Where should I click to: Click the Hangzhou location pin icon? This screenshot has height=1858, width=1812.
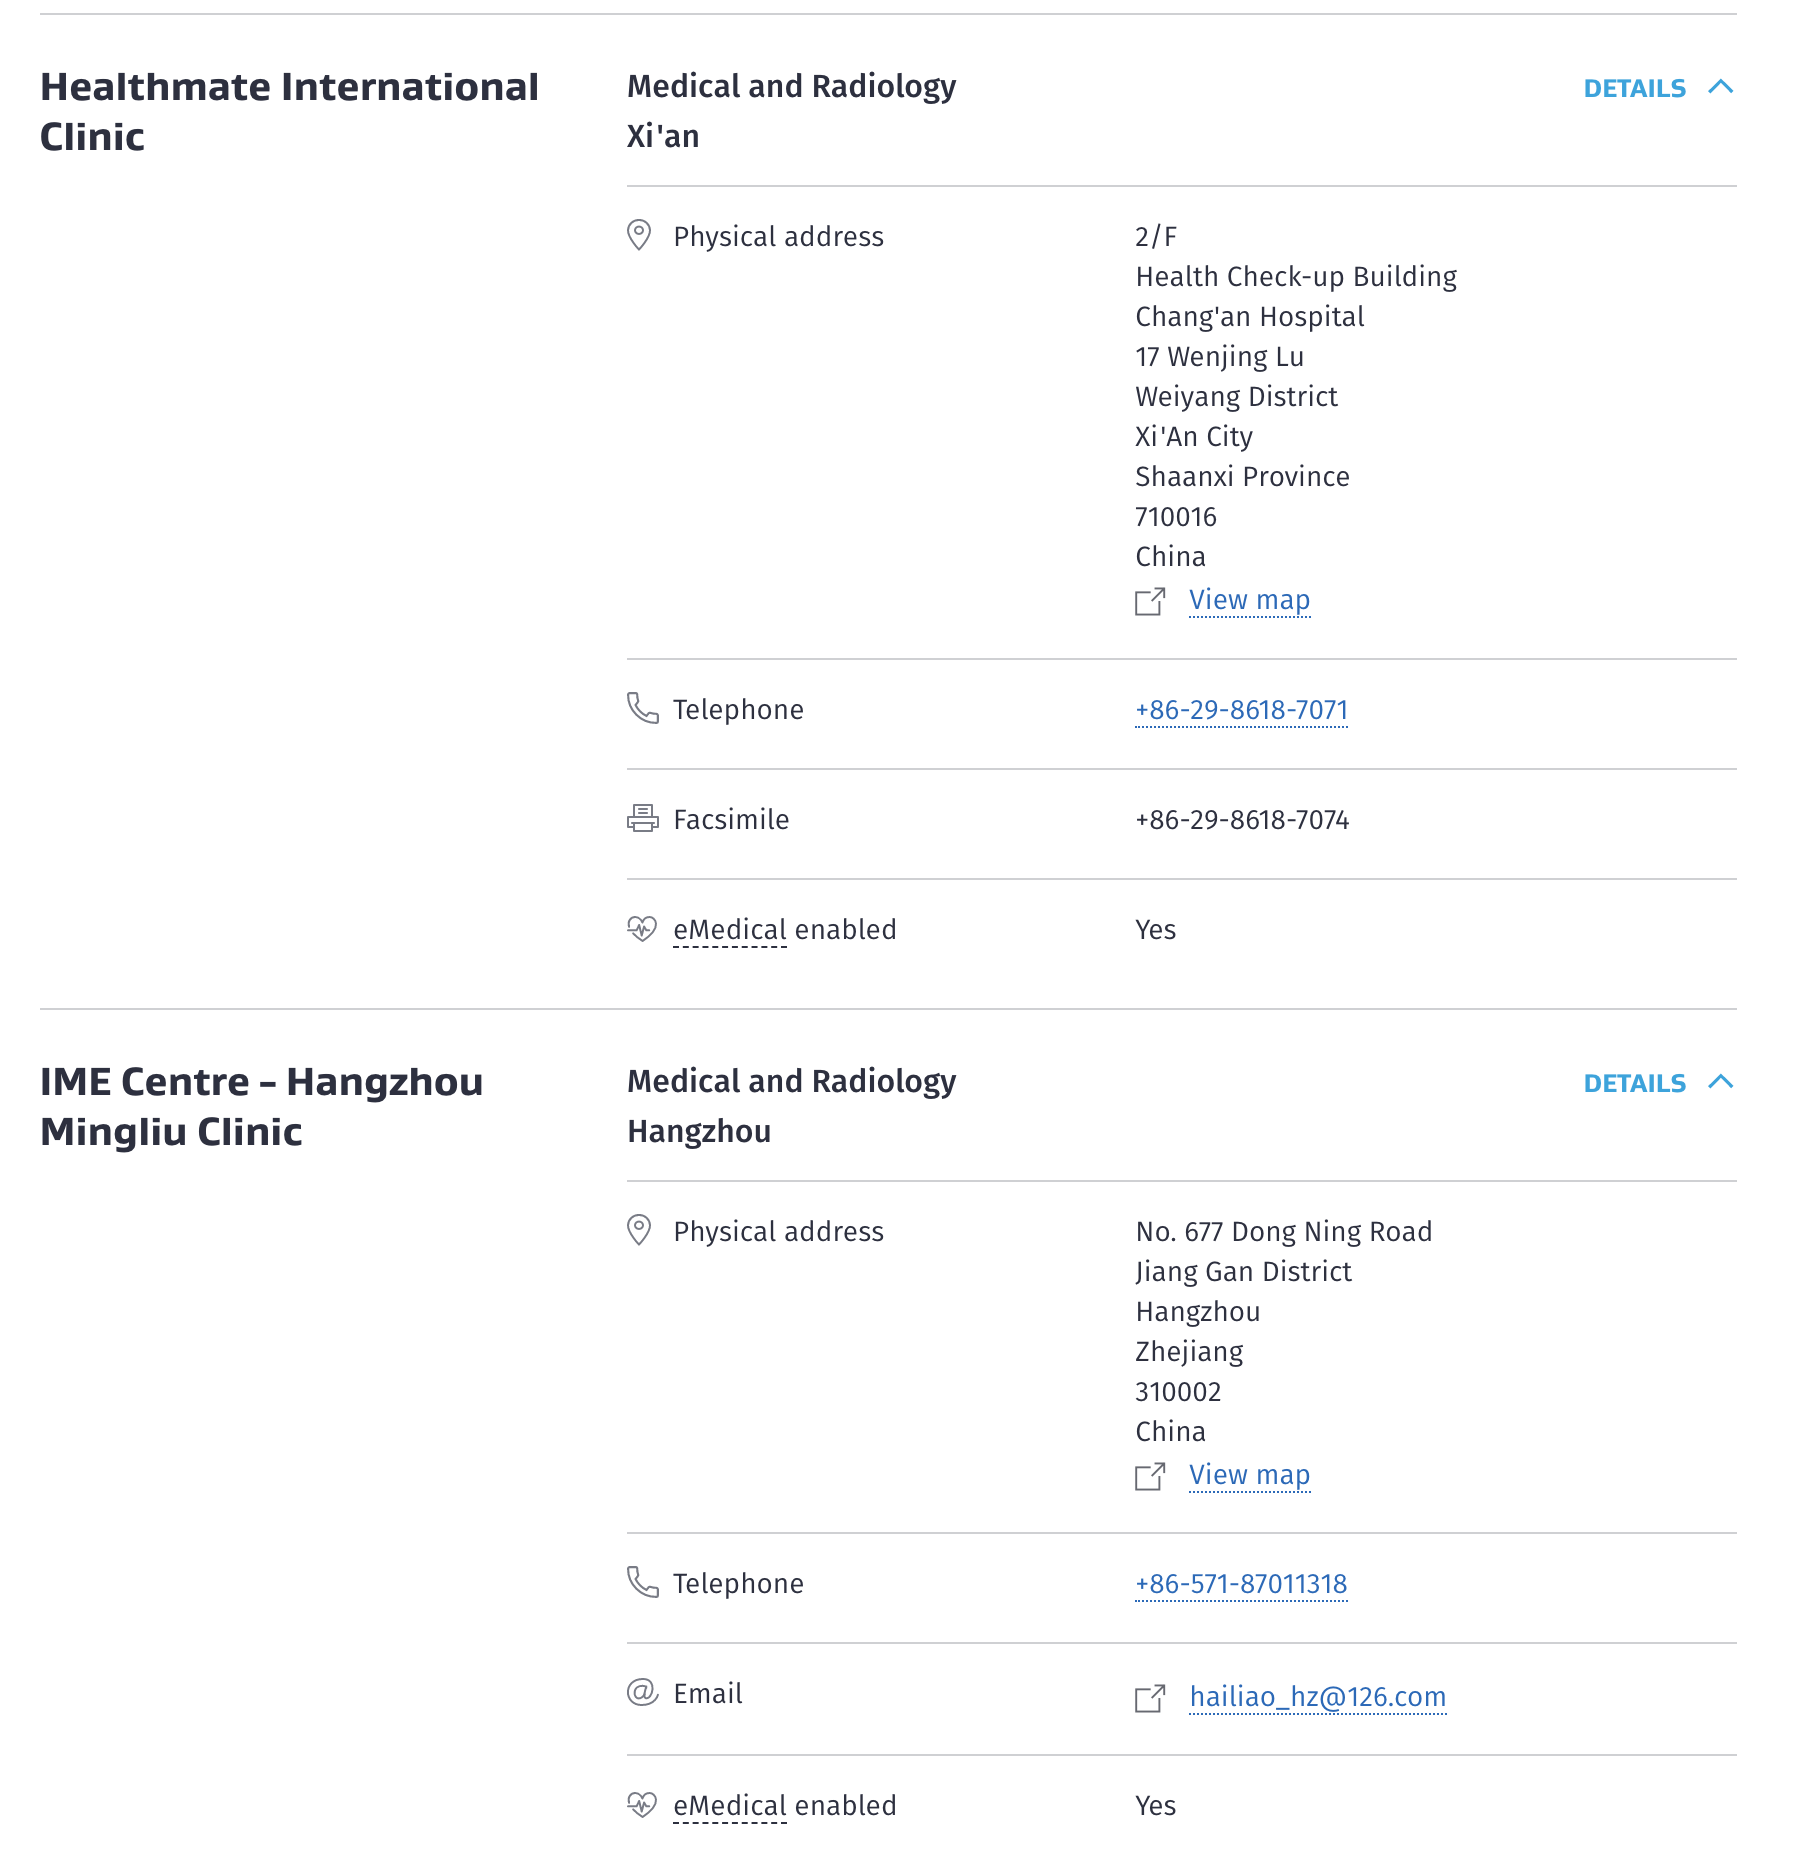639,1230
